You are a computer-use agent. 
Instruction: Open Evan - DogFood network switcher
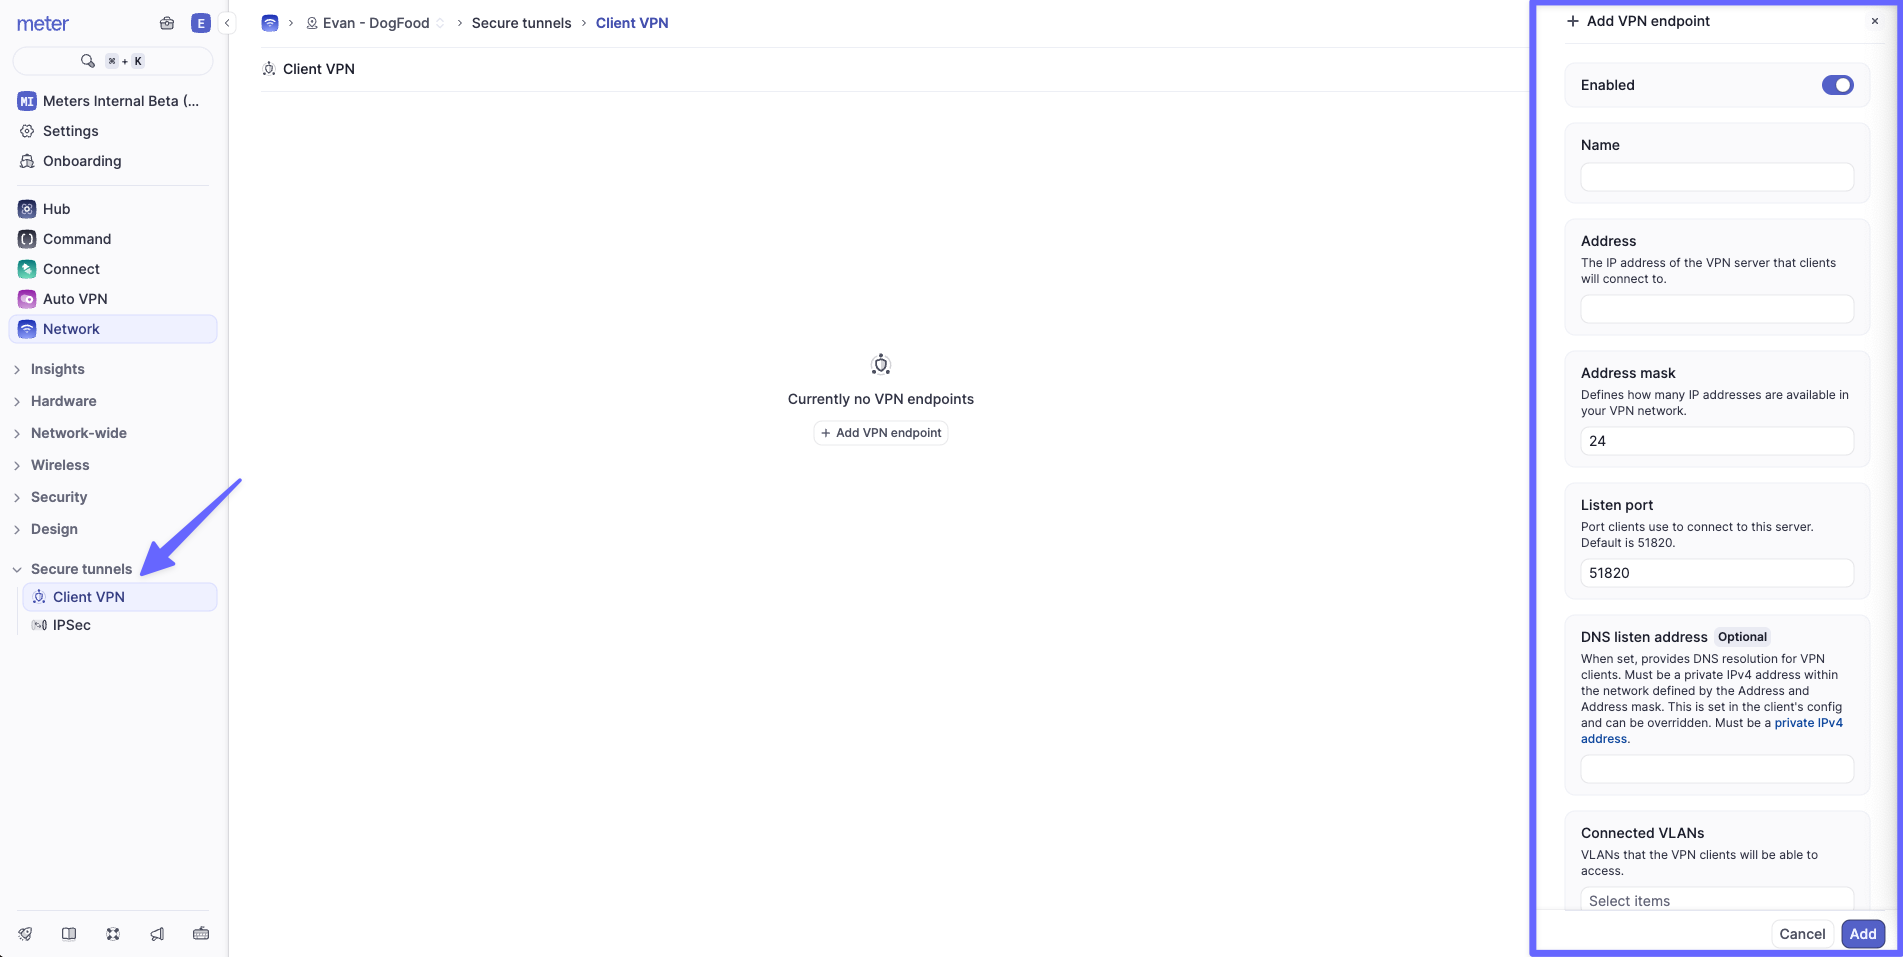(375, 23)
